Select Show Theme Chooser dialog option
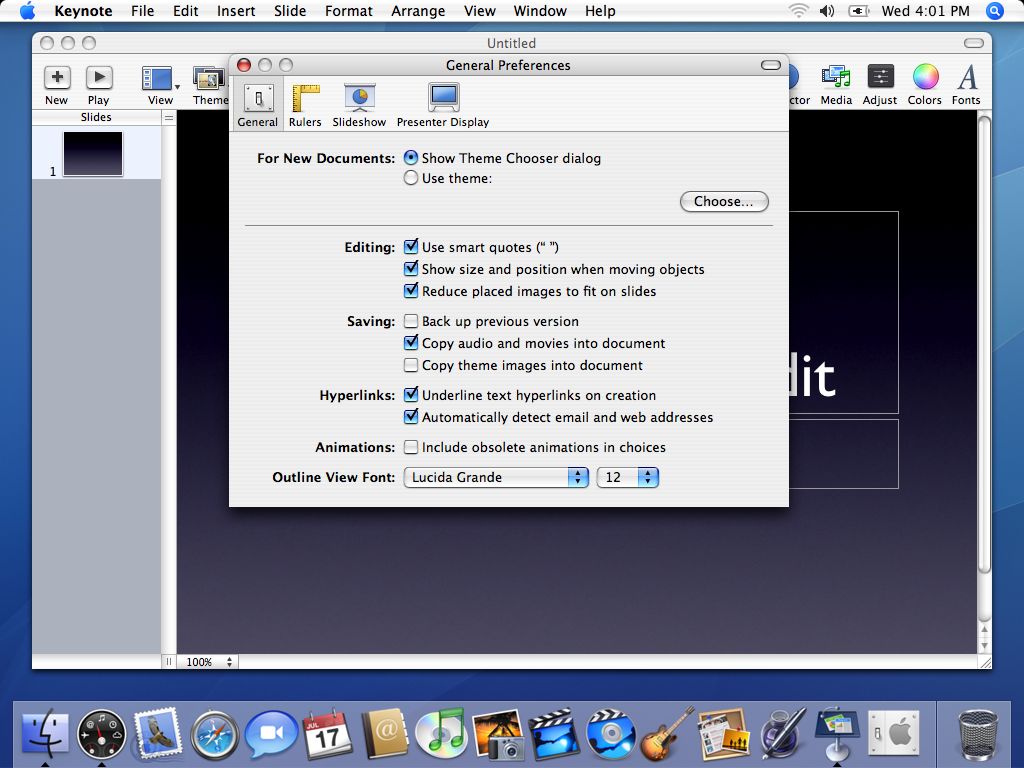Image resolution: width=1024 pixels, height=768 pixels. (410, 158)
